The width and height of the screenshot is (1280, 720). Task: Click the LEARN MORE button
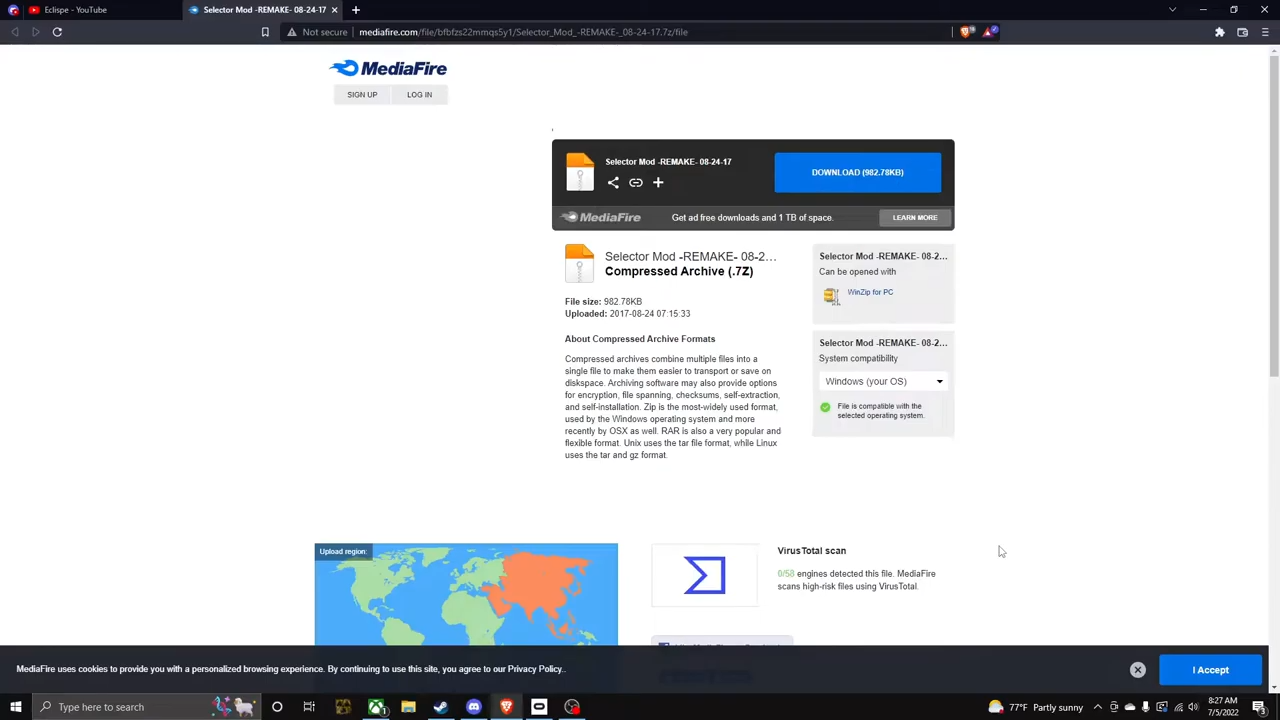[x=915, y=217]
